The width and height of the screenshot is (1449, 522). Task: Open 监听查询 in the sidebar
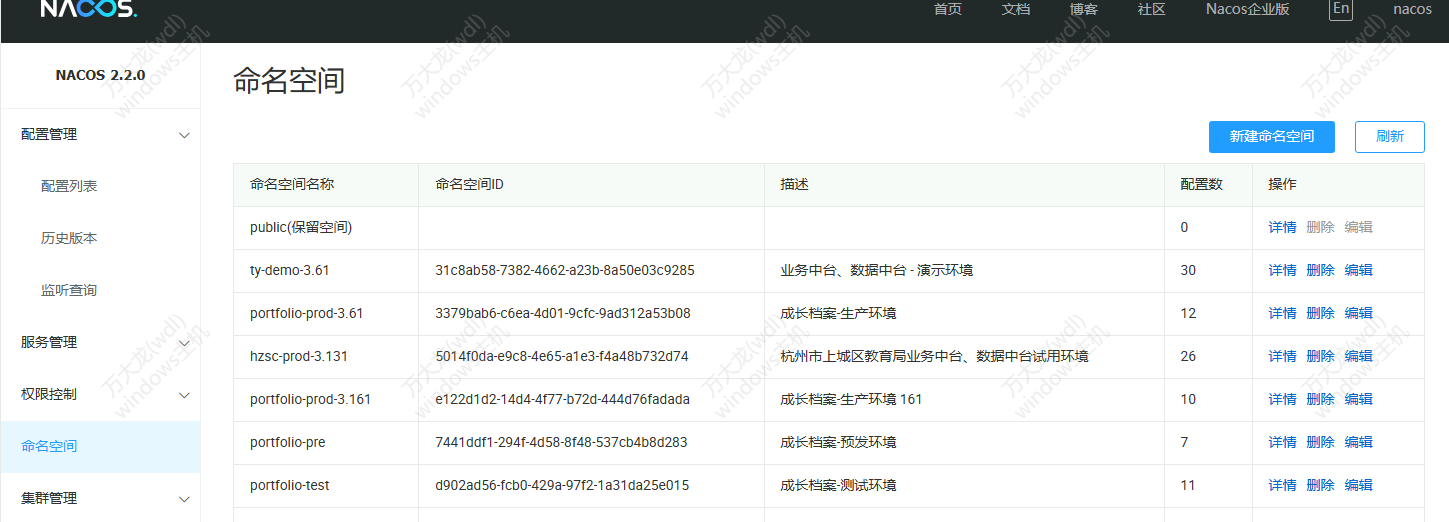click(69, 290)
